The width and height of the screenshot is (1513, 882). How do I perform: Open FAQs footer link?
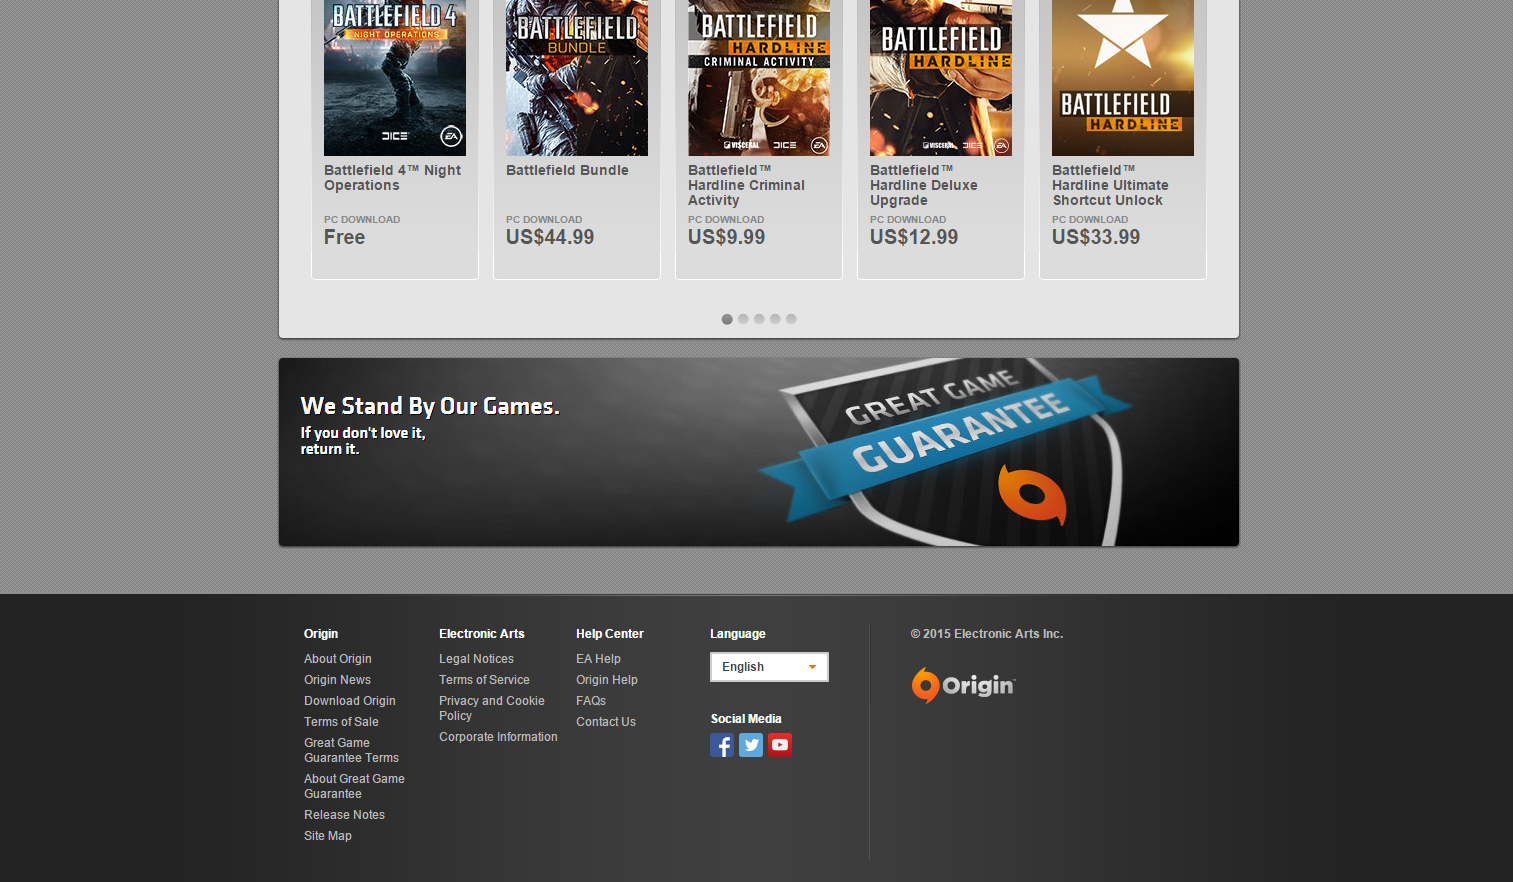[591, 701]
